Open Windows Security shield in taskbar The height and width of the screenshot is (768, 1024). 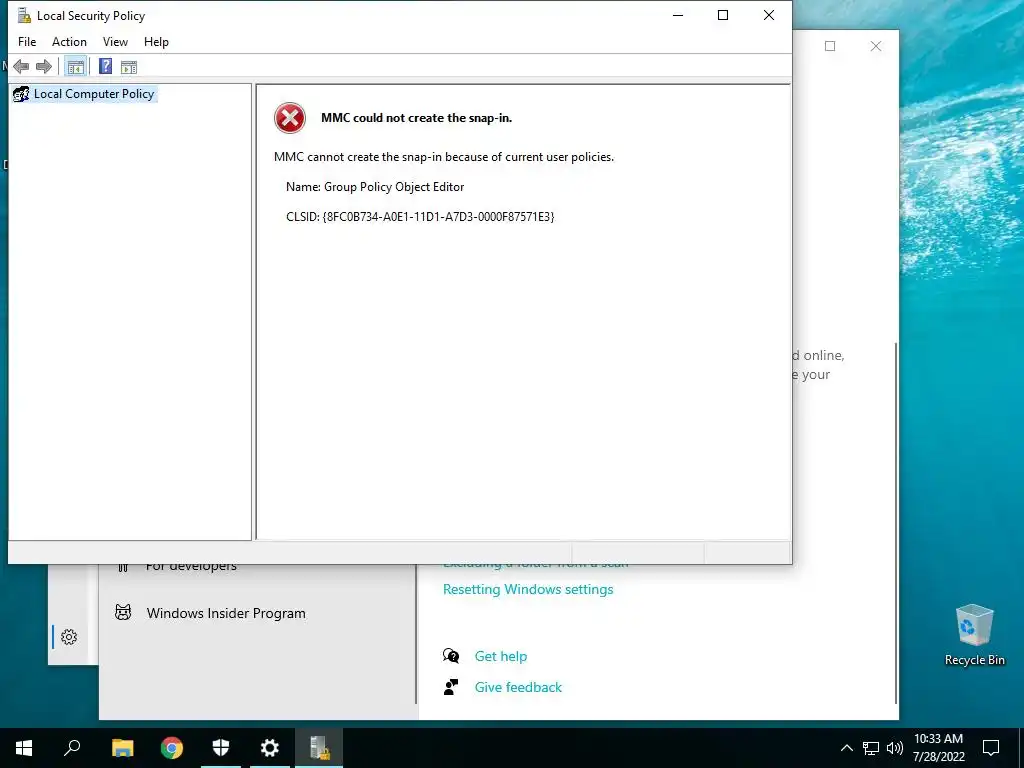coord(221,748)
